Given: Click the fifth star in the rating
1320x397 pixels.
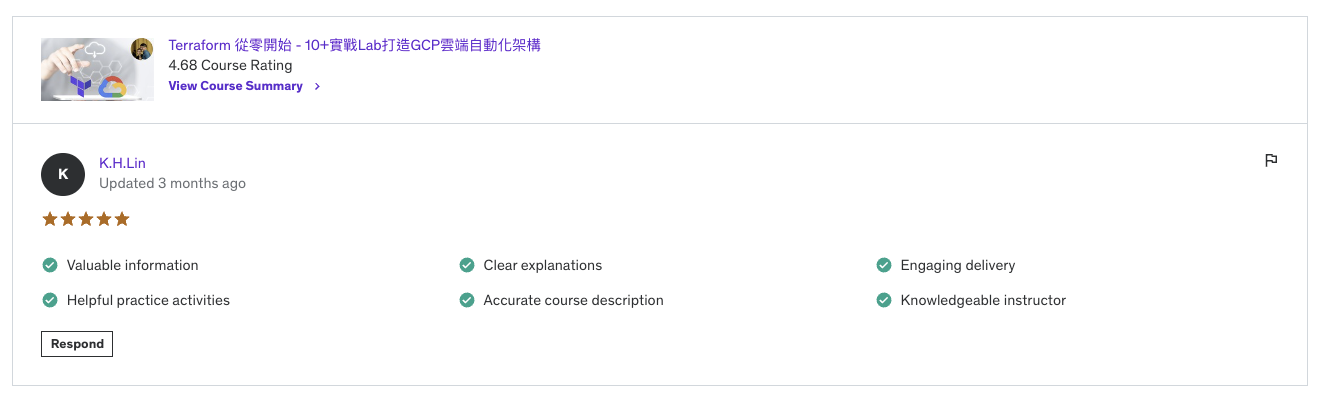Looking at the screenshot, I should tap(122, 219).
